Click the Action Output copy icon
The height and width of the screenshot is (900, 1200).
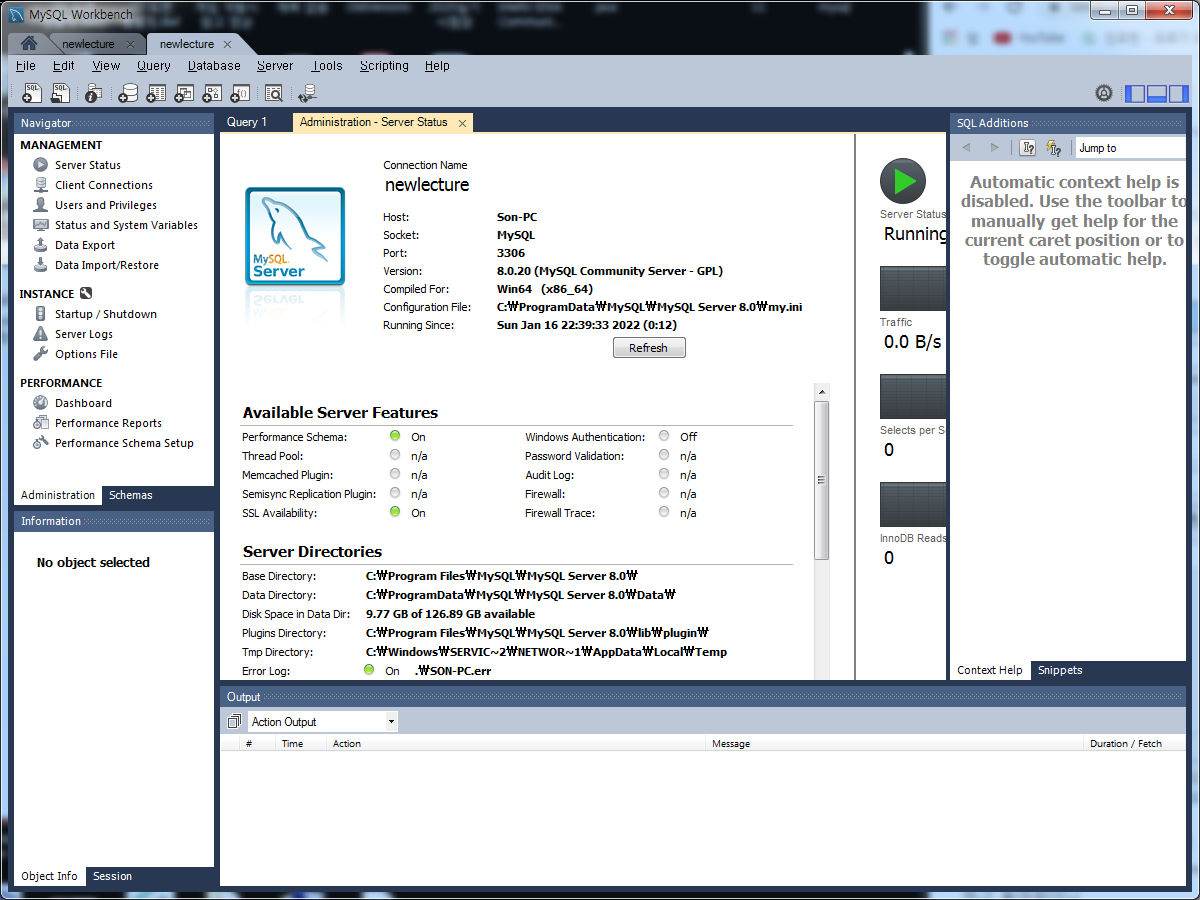coord(234,722)
